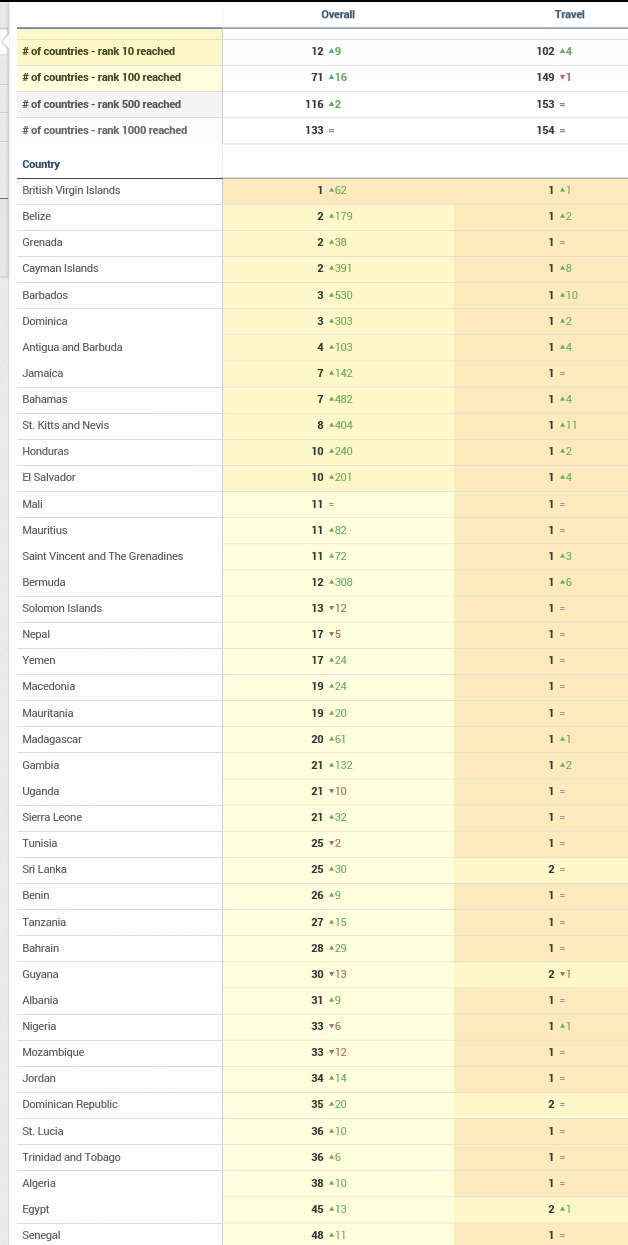The width and height of the screenshot is (628, 1245).
Task: Click the Solomon Islands country name
Action: 62,608
